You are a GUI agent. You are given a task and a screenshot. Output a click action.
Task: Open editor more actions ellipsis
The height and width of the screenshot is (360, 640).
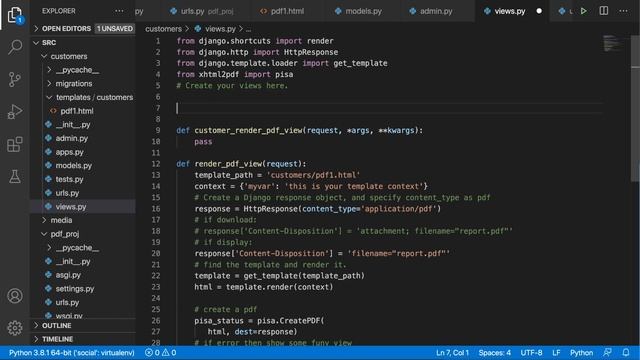pyautogui.click(x=623, y=11)
